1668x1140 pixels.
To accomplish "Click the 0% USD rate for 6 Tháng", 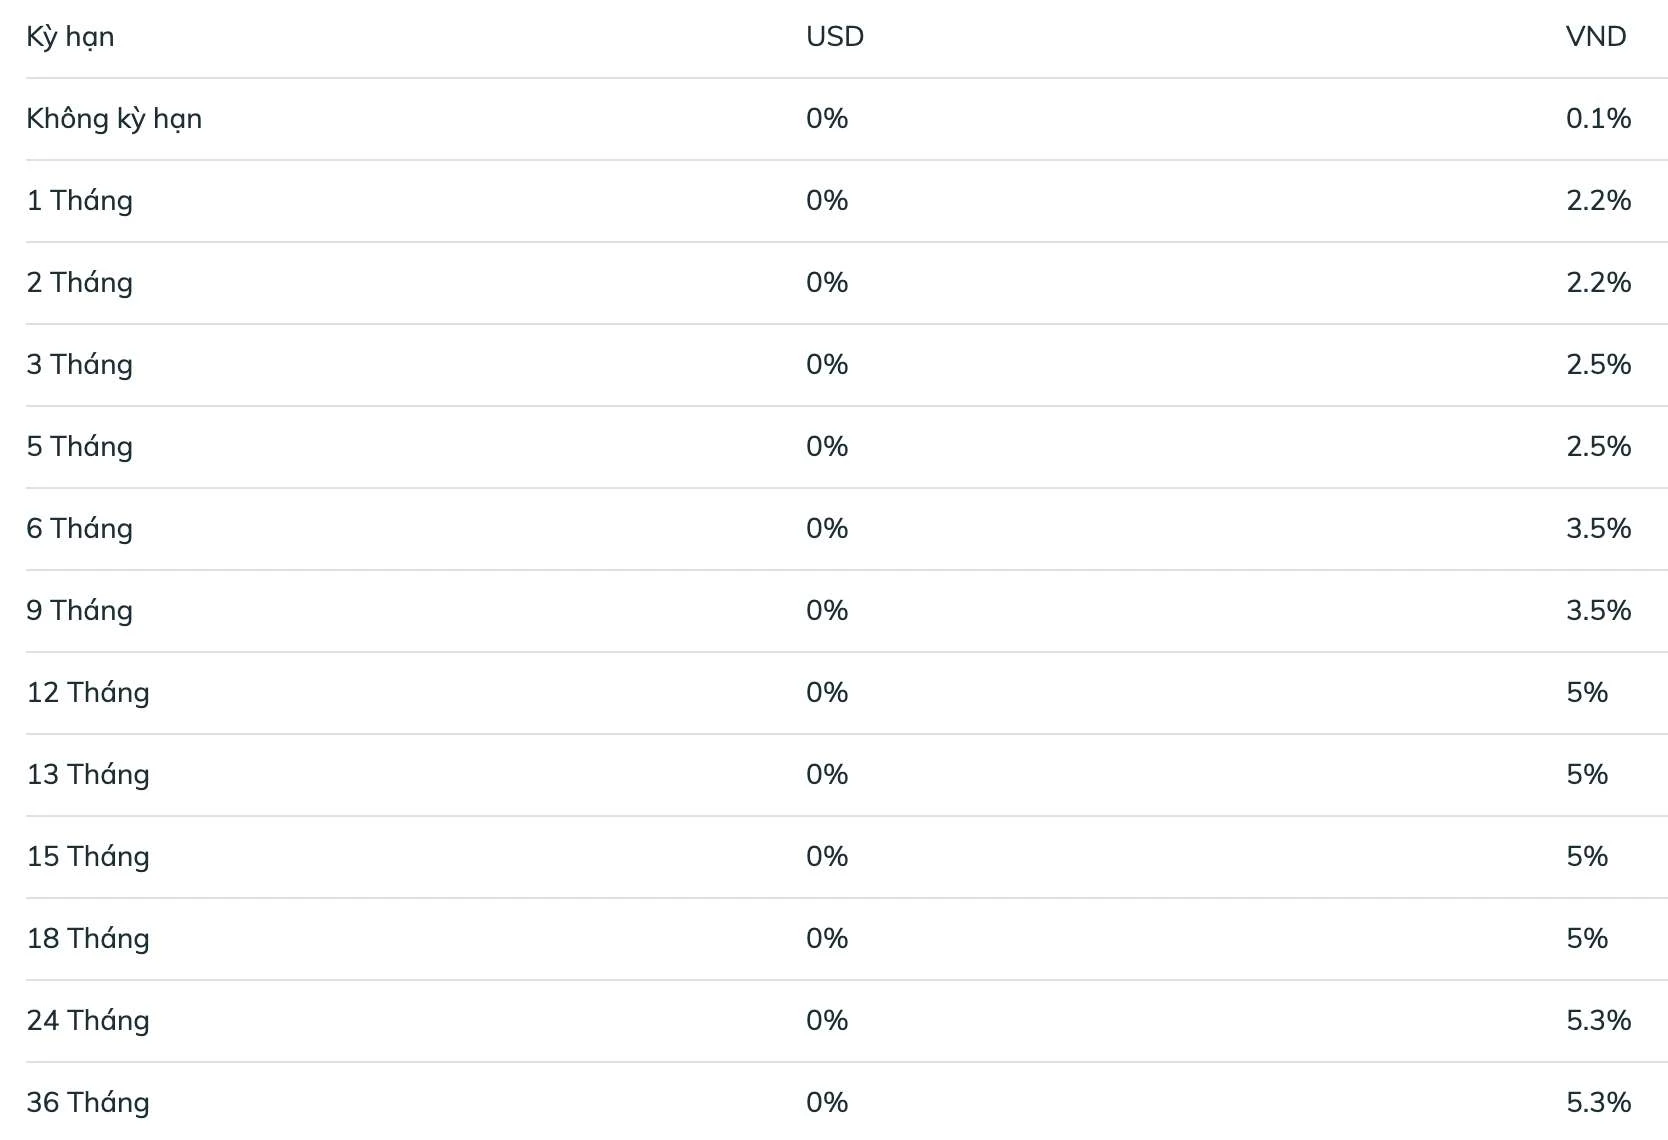I will 827,529.
